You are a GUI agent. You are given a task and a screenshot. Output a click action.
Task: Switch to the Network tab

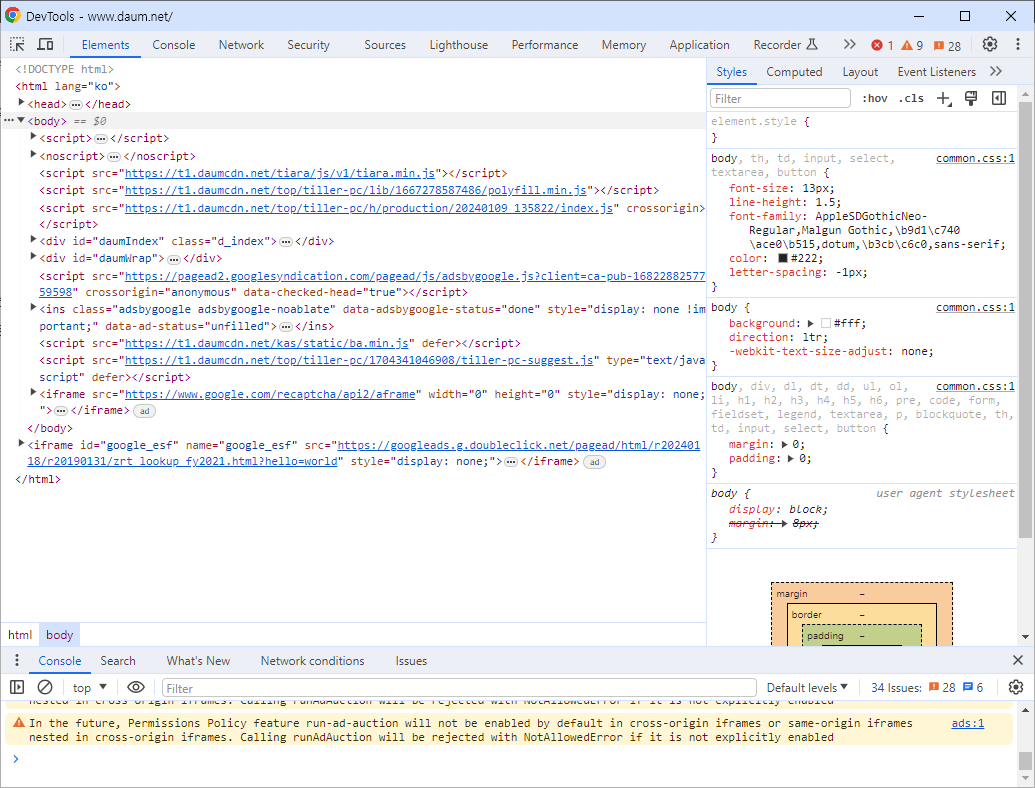[241, 45]
